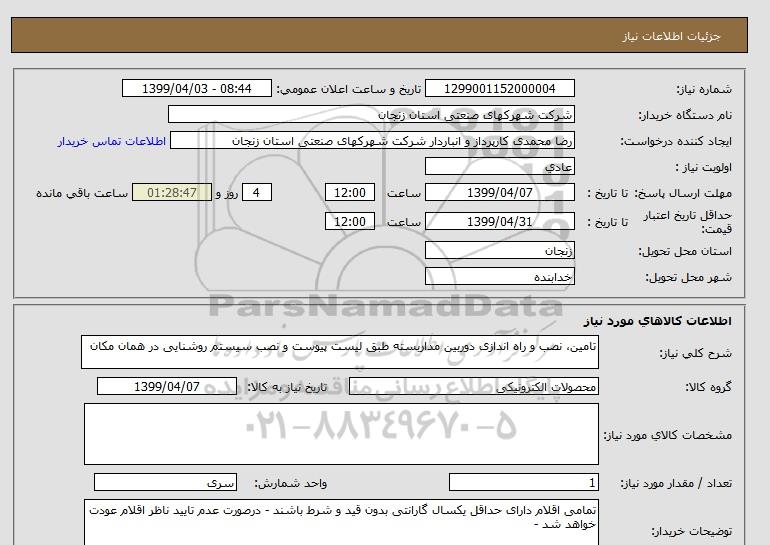Click the response deadline time 12:00
Screen dimensions: 770x545
350,192
